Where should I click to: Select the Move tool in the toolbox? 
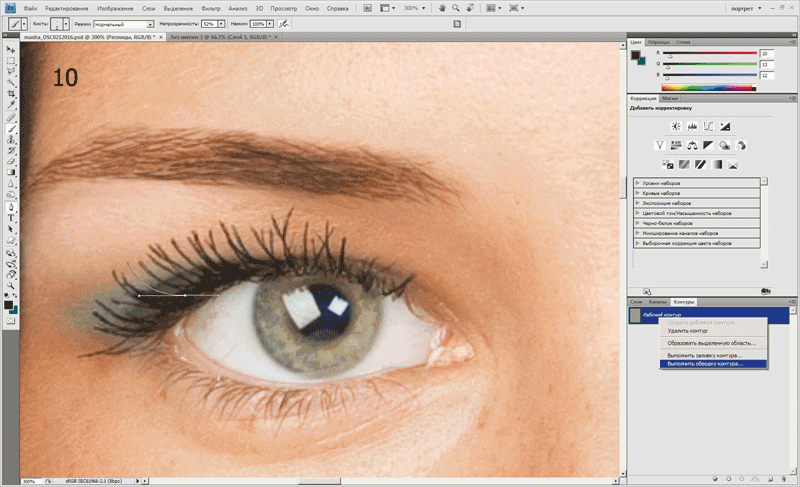coord(12,49)
